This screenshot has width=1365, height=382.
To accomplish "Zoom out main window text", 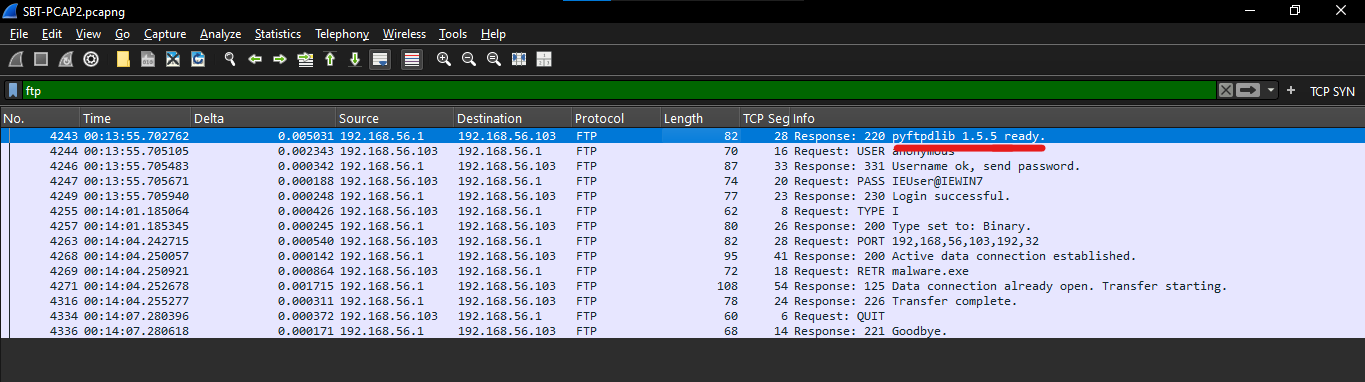I will pyautogui.click(x=468, y=59).
